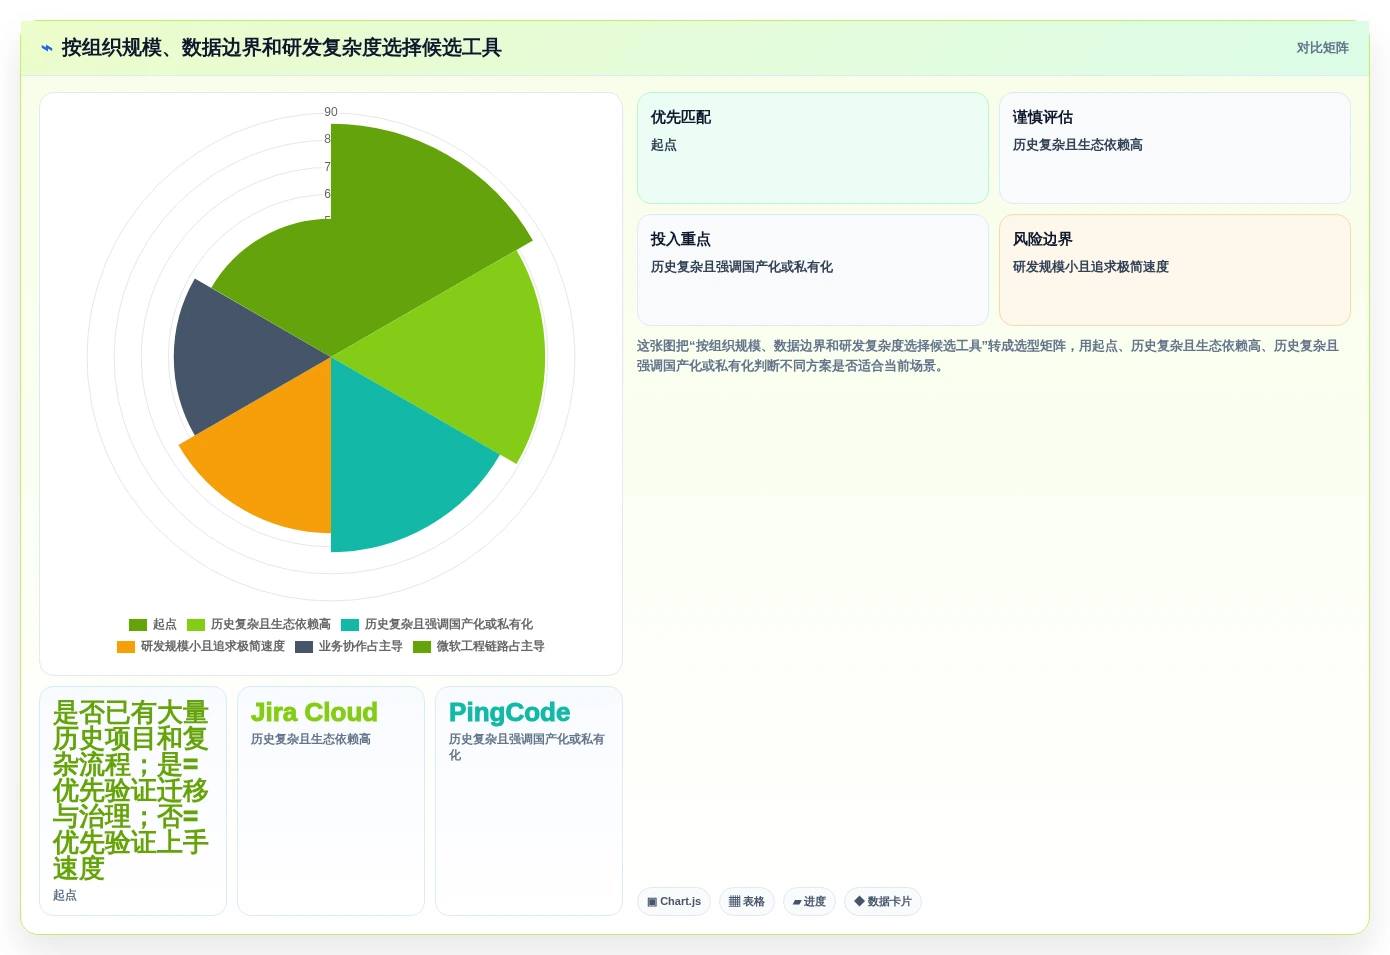Viewport: 1390px width, 955px height.
Task: Click the 研发规模小且追求极简速度 legend text
Action: (x=213, y=647)
